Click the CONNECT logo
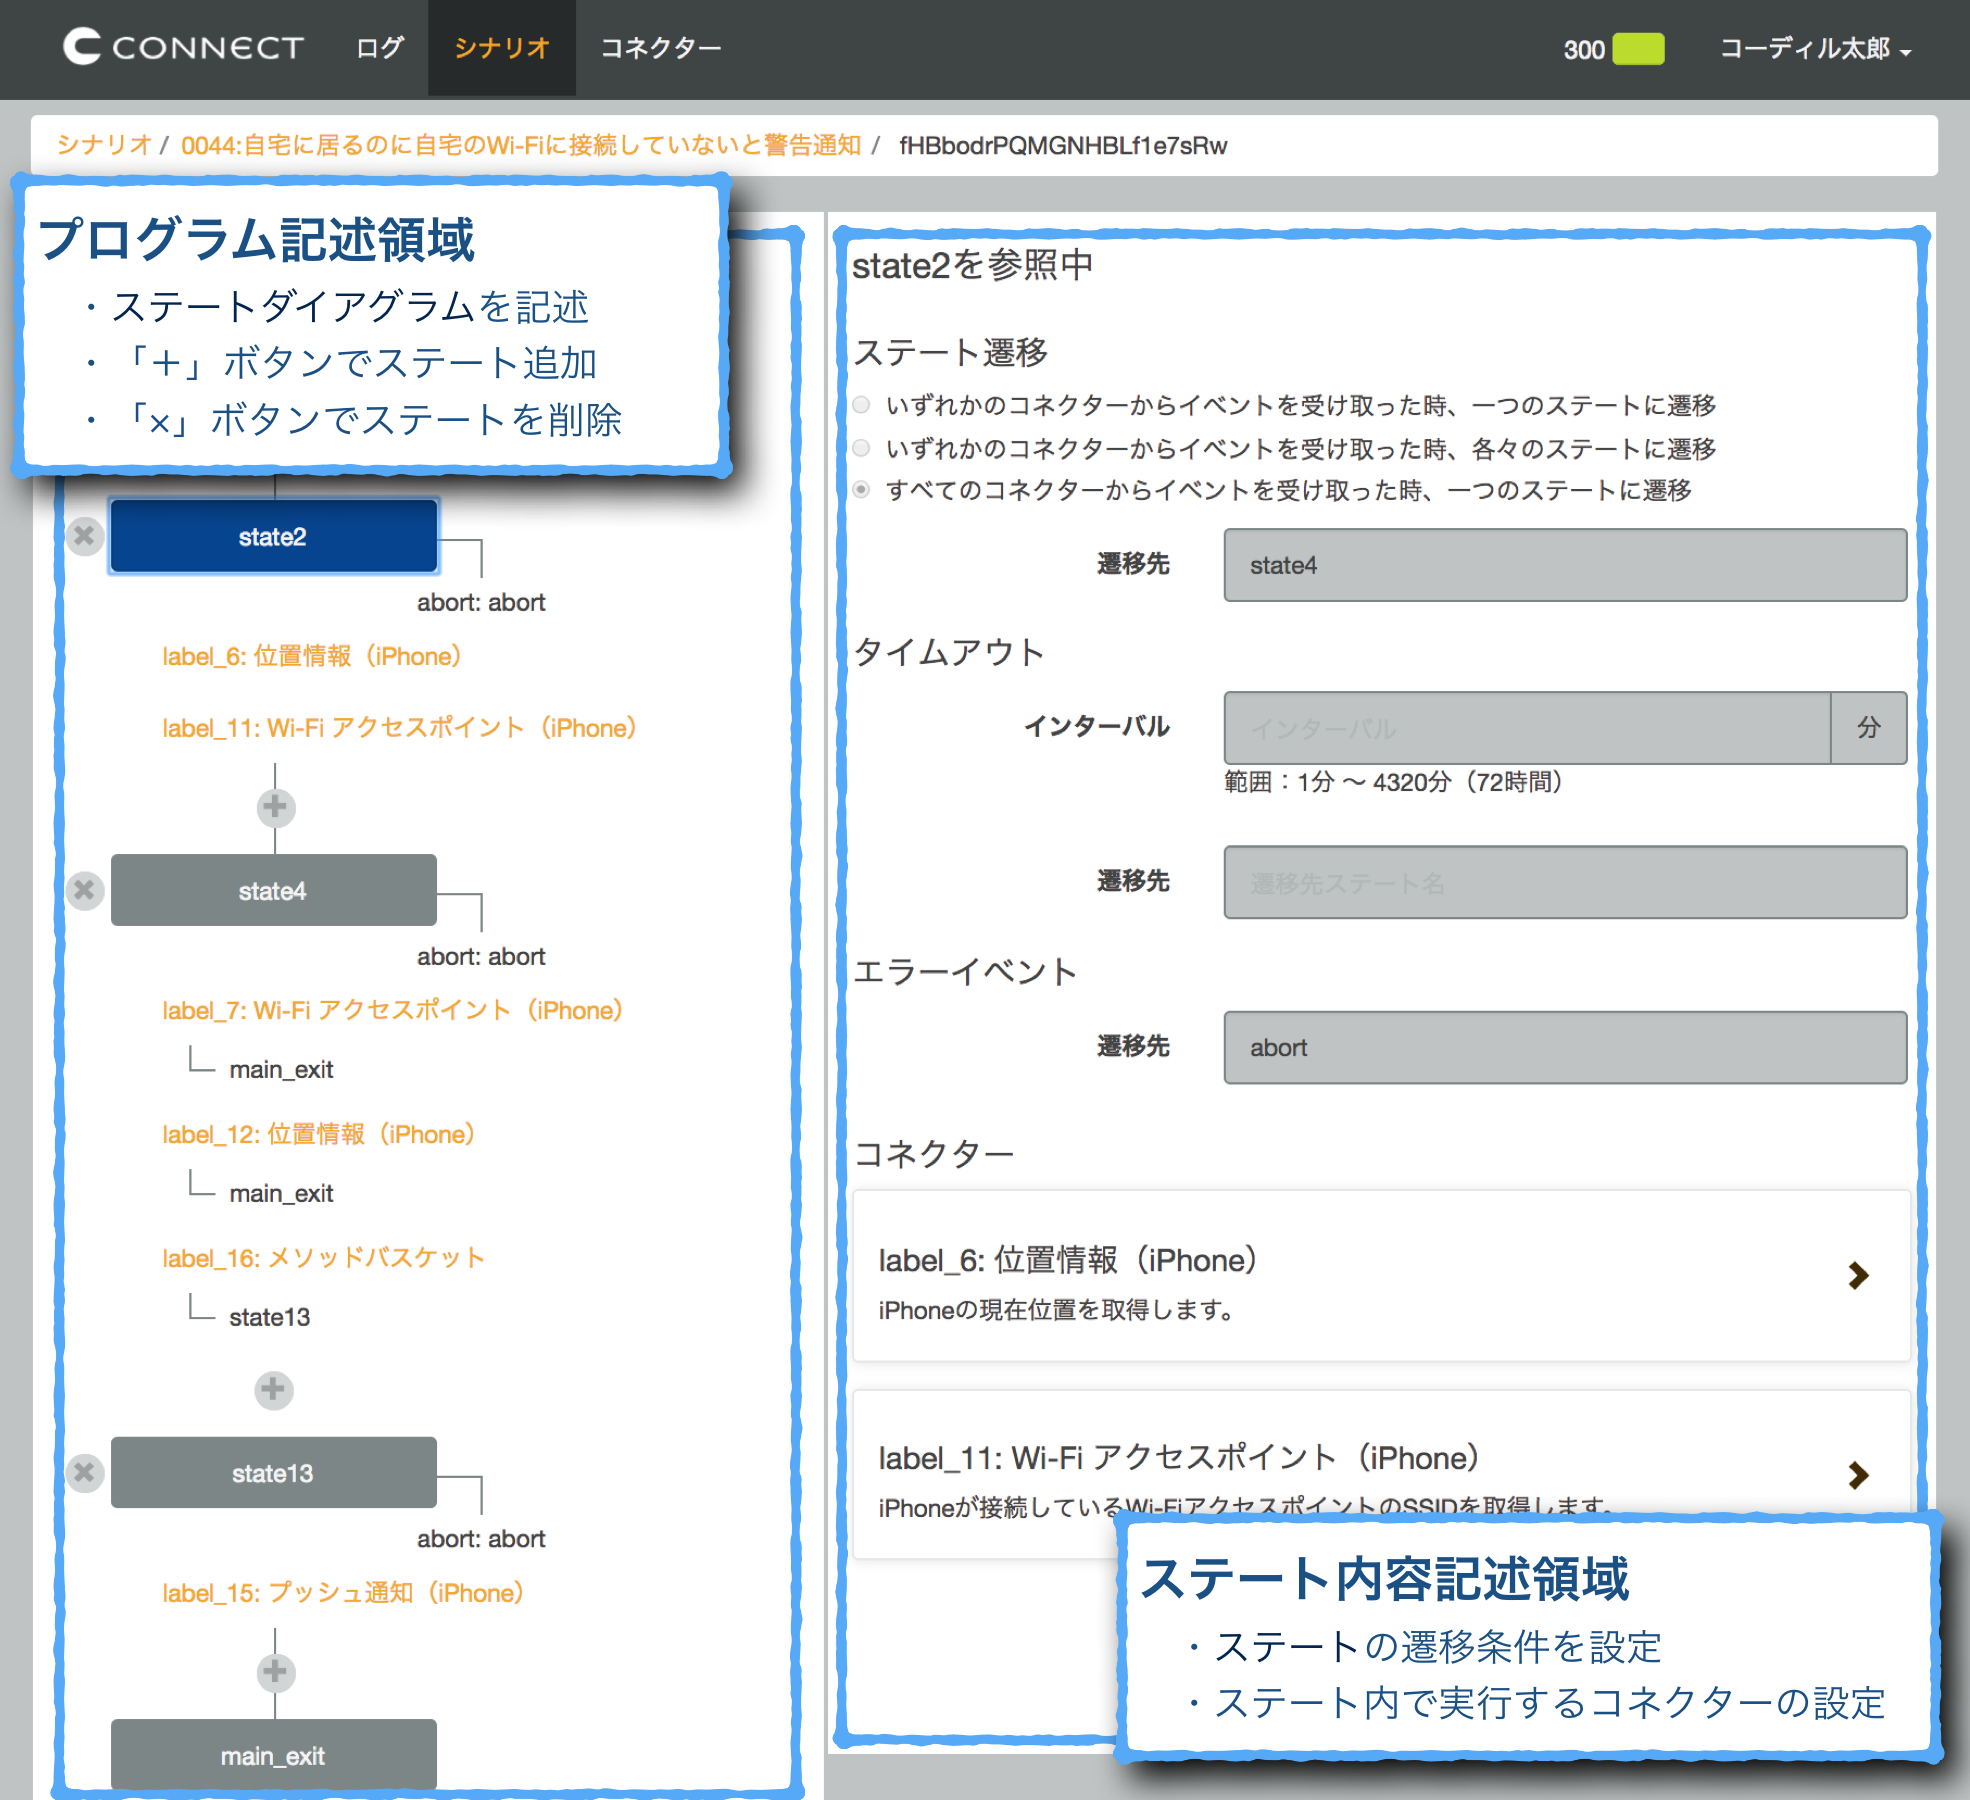The height and width of the screenshot is (1800, 1970). click(183, 47)
